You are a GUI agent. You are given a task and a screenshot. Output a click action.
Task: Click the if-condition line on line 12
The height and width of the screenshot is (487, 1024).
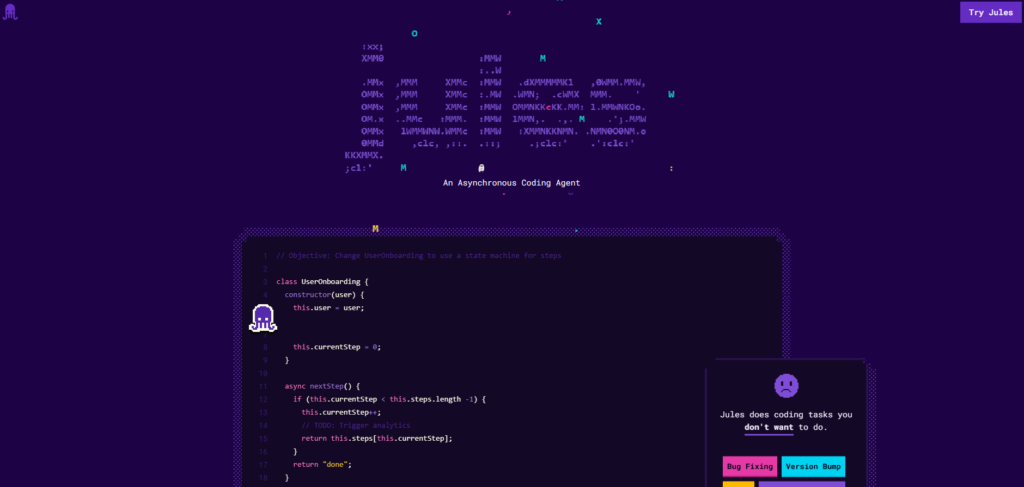point(390,399)
